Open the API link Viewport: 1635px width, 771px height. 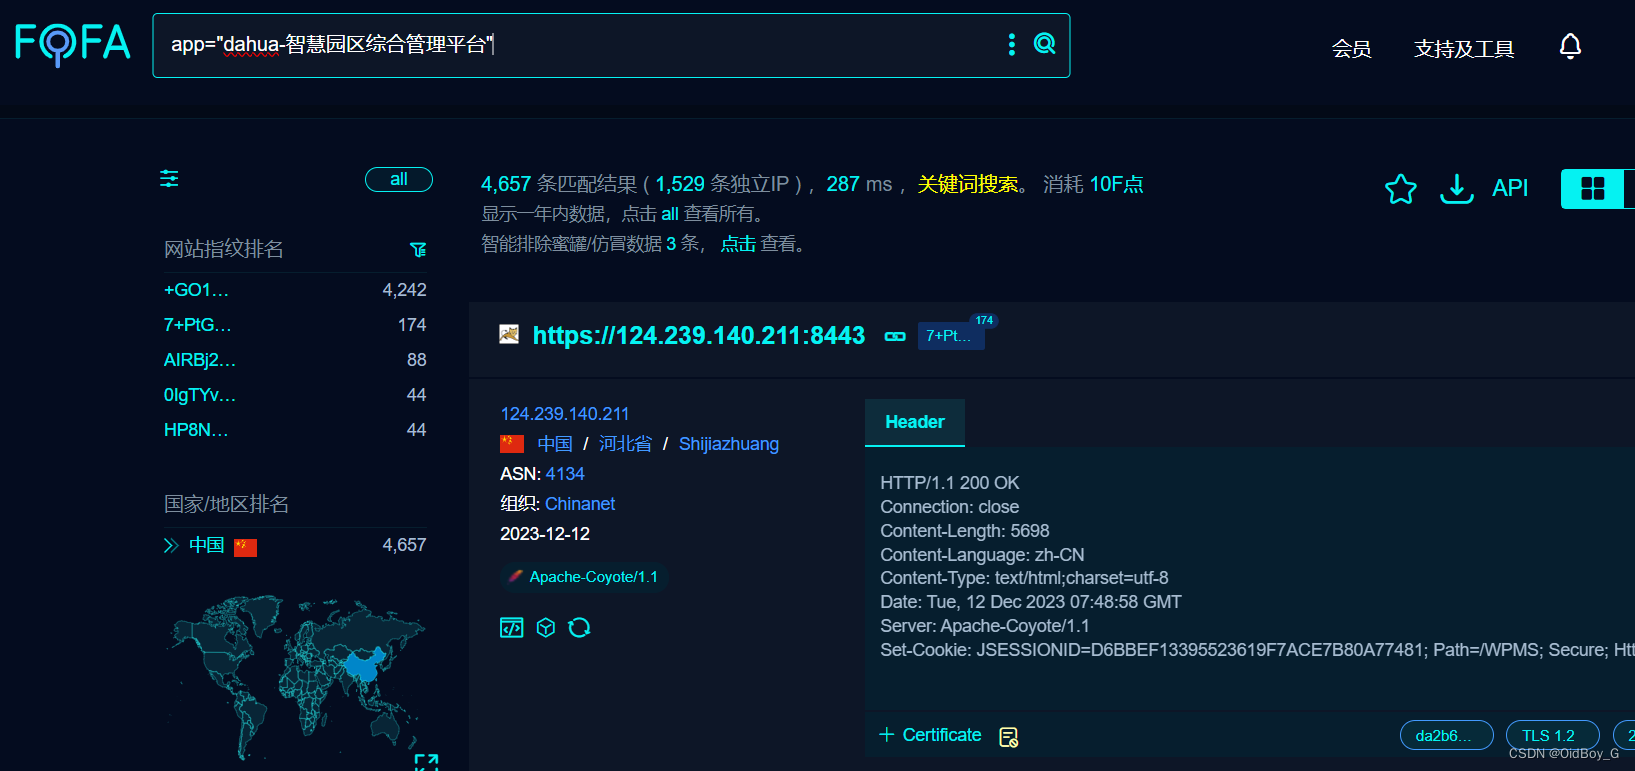[x=1510, y=188]
